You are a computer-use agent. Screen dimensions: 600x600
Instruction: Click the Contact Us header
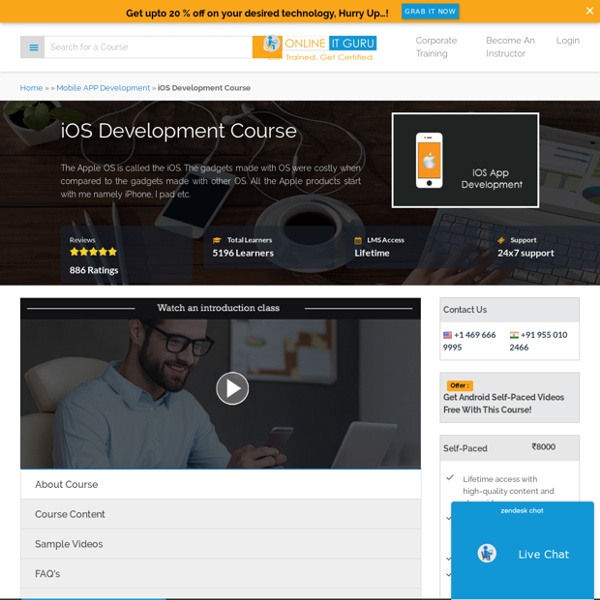509,310
